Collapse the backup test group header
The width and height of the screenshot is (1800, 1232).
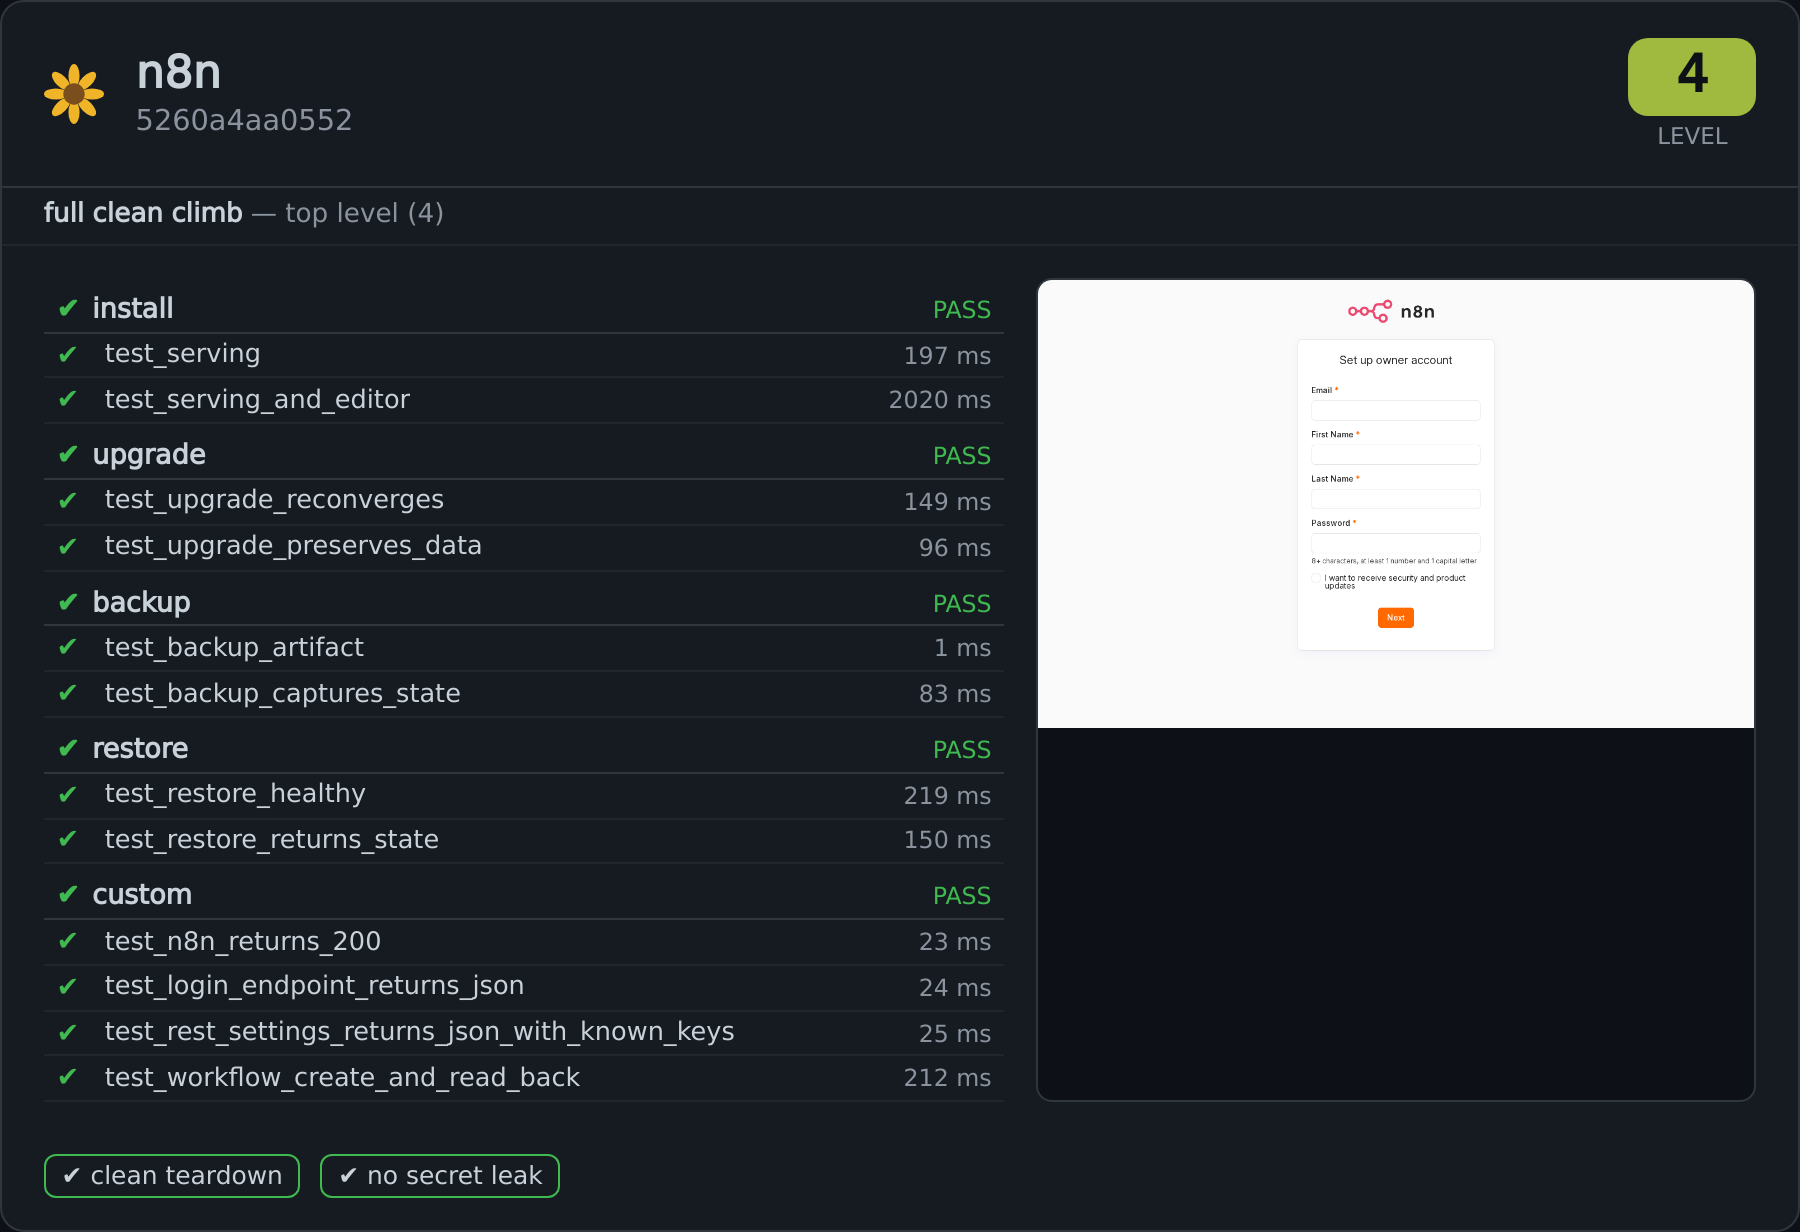coord(524,602)
